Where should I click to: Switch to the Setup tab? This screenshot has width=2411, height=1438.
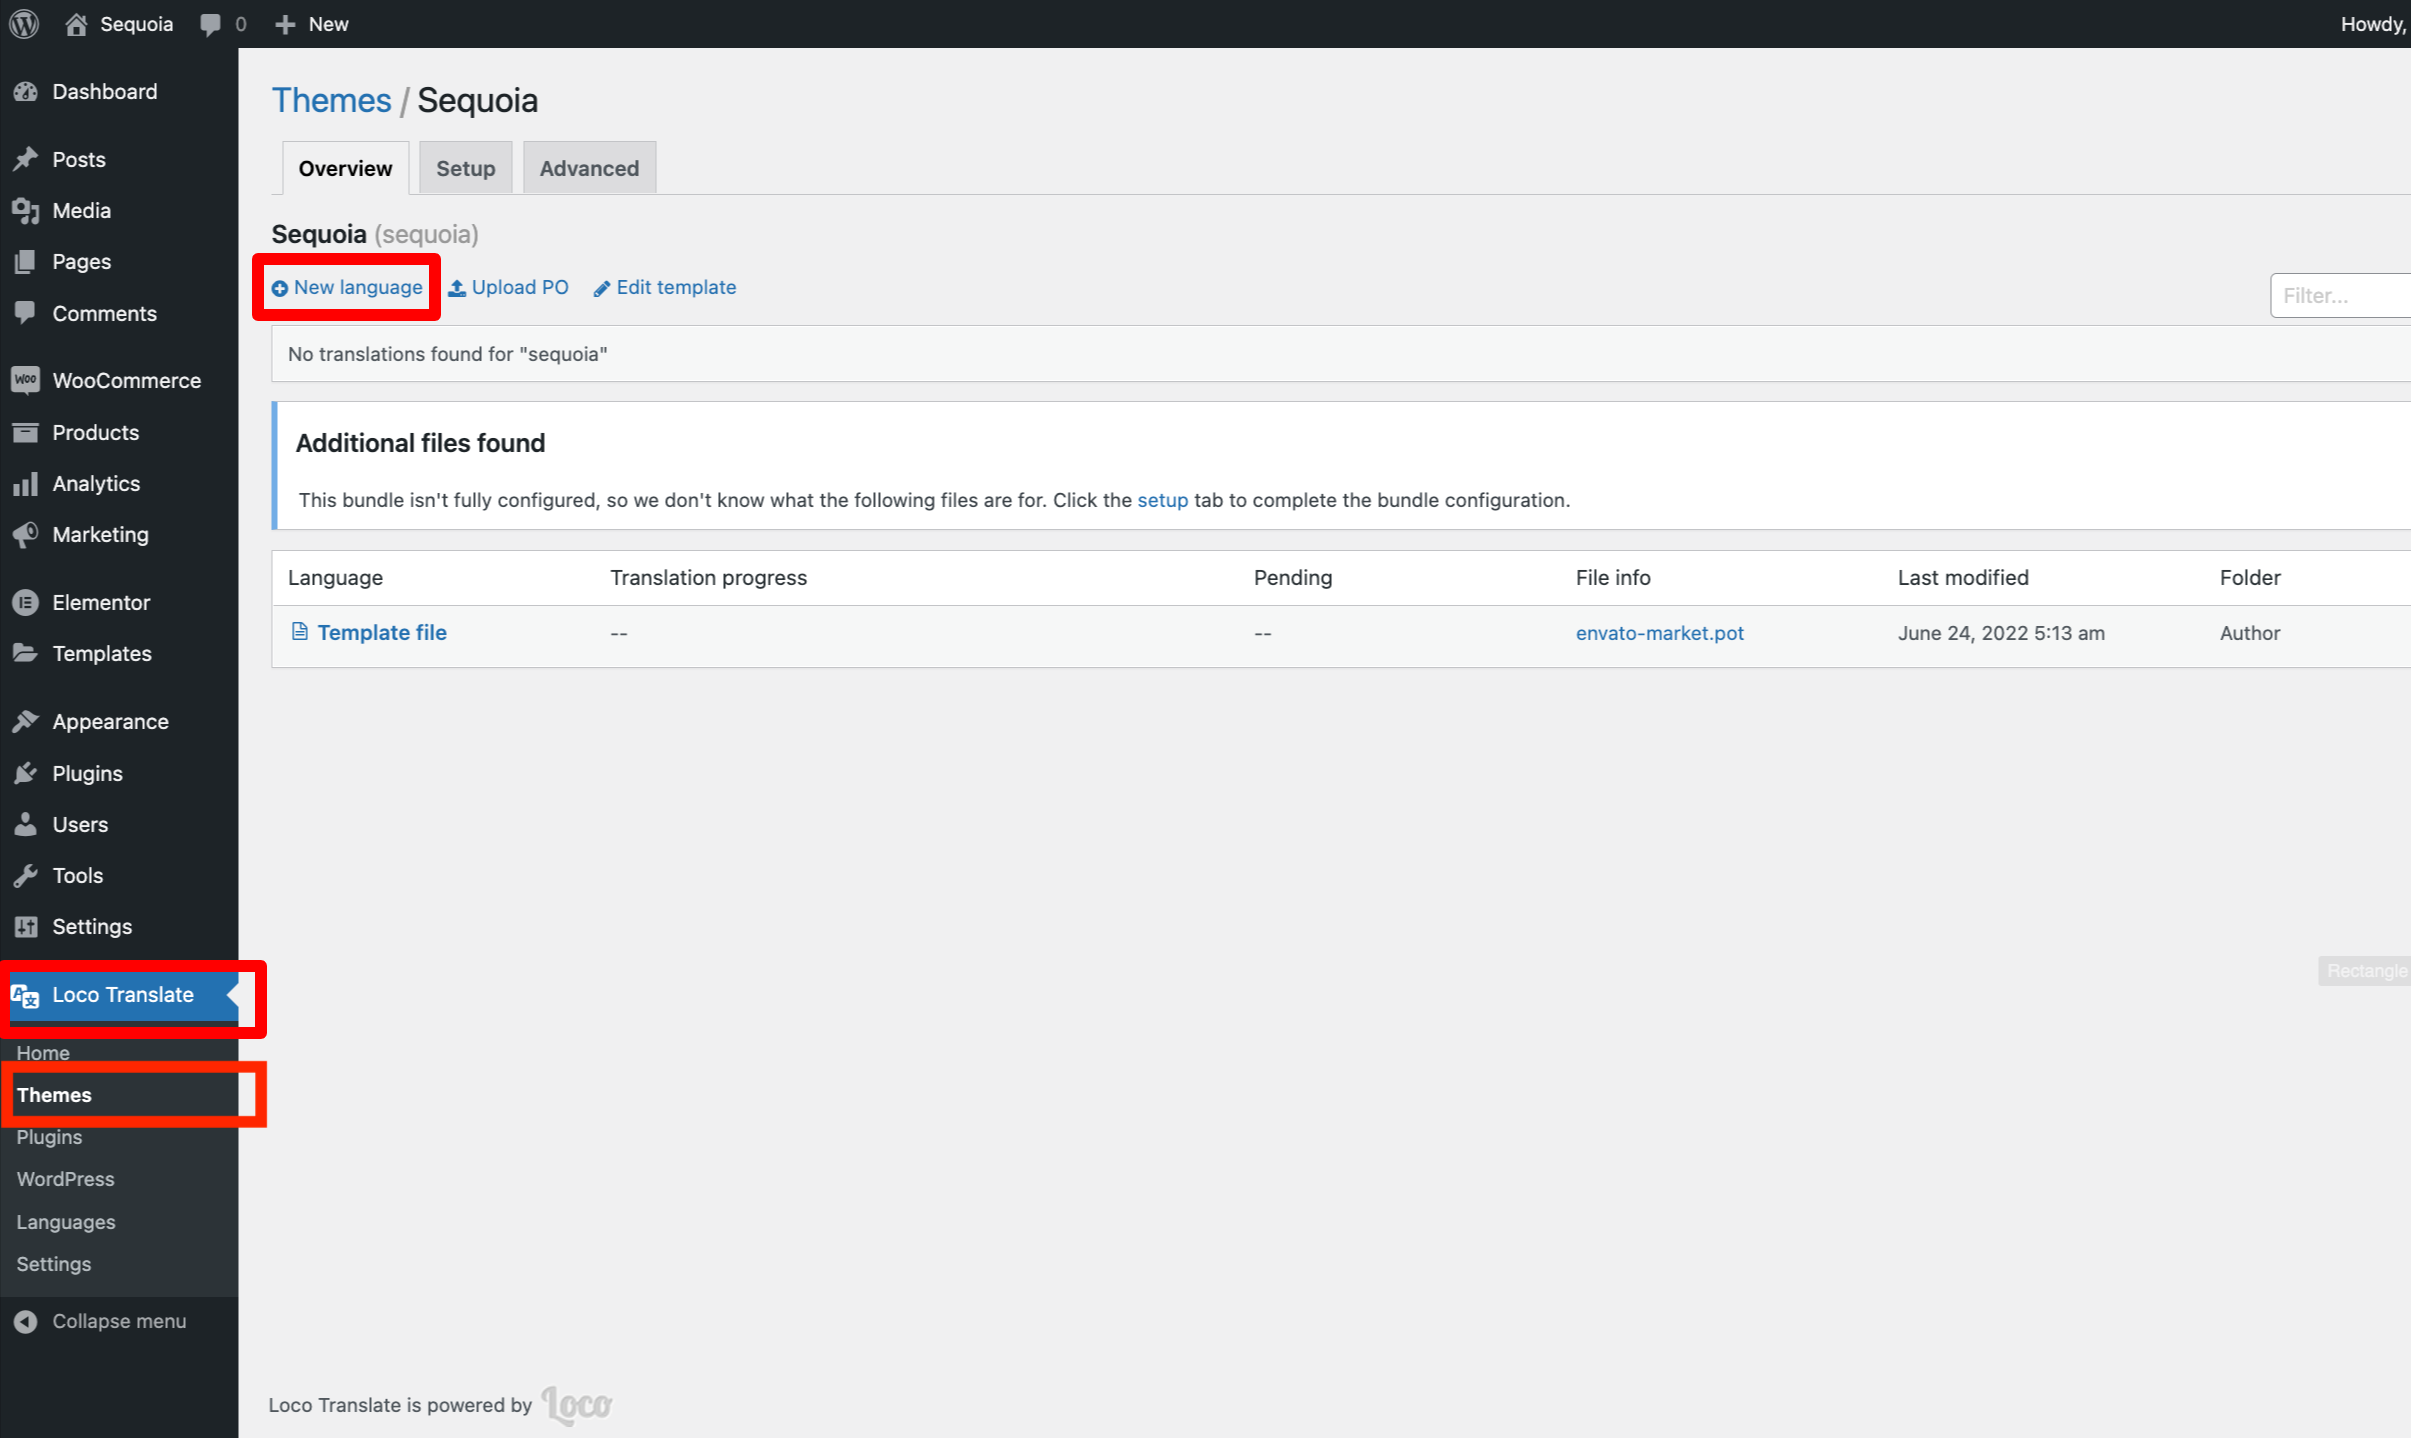click(x=465, y=168)
